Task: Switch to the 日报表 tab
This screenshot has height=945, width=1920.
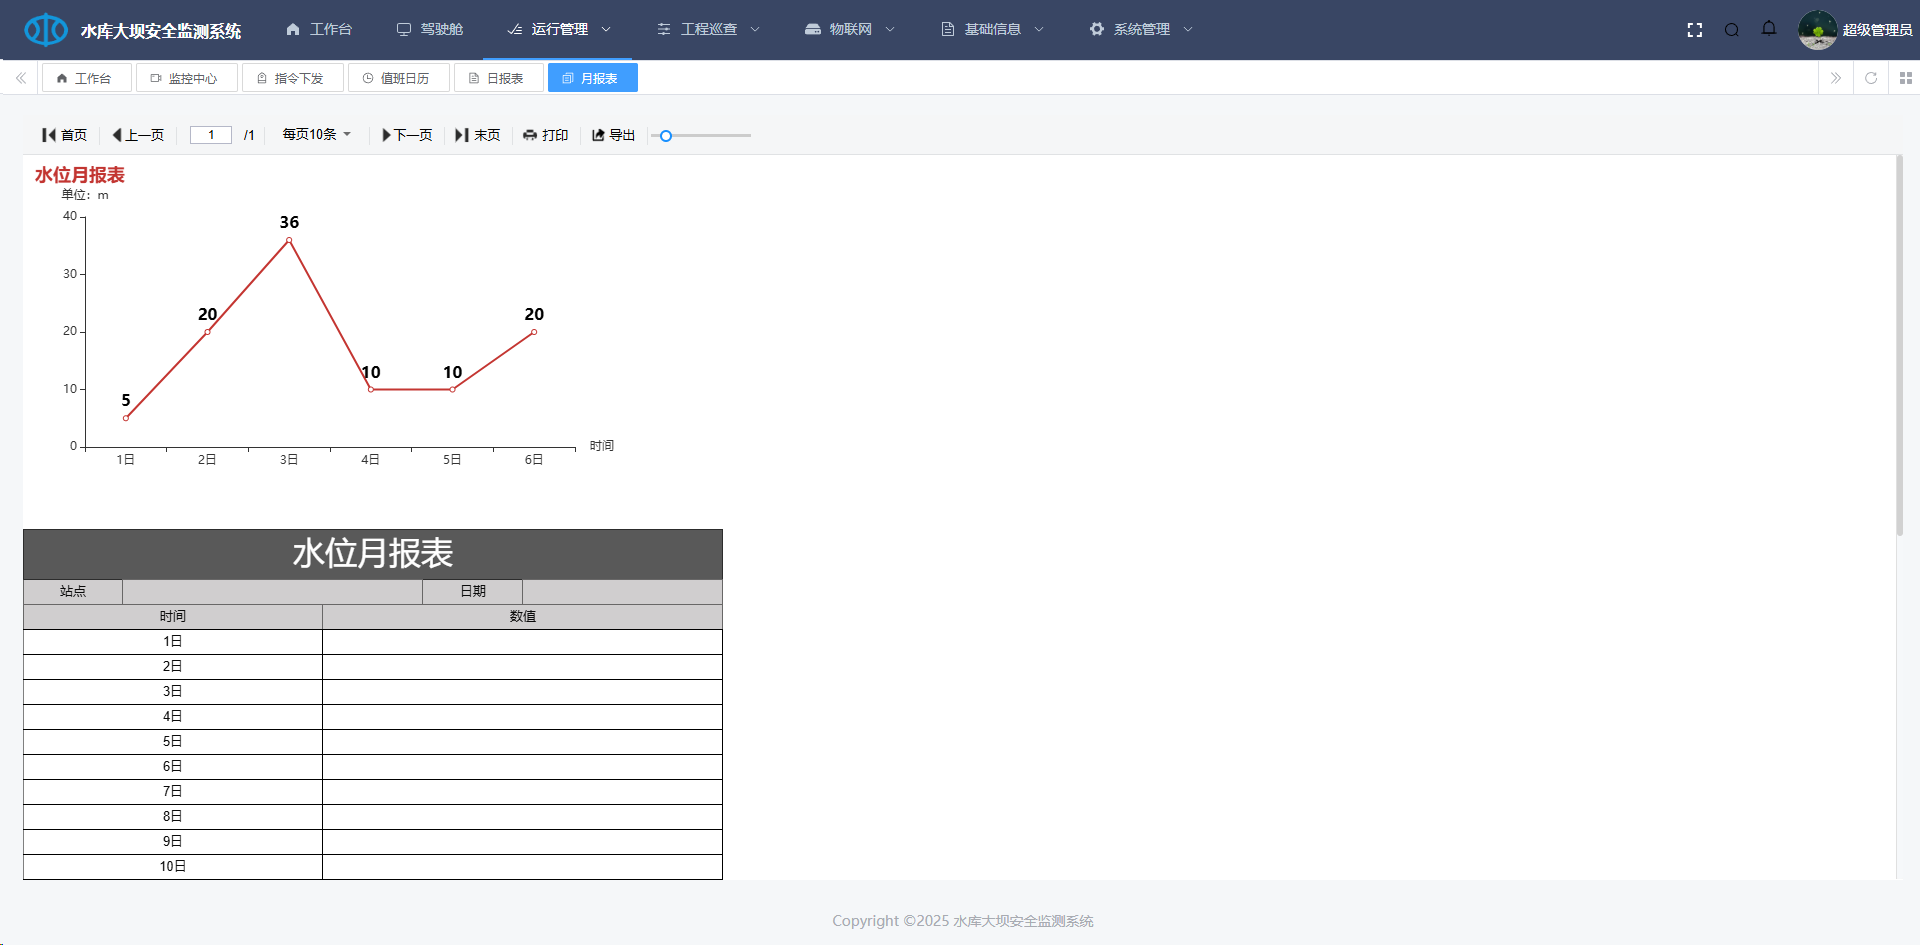Action: [x=498, y=78]
